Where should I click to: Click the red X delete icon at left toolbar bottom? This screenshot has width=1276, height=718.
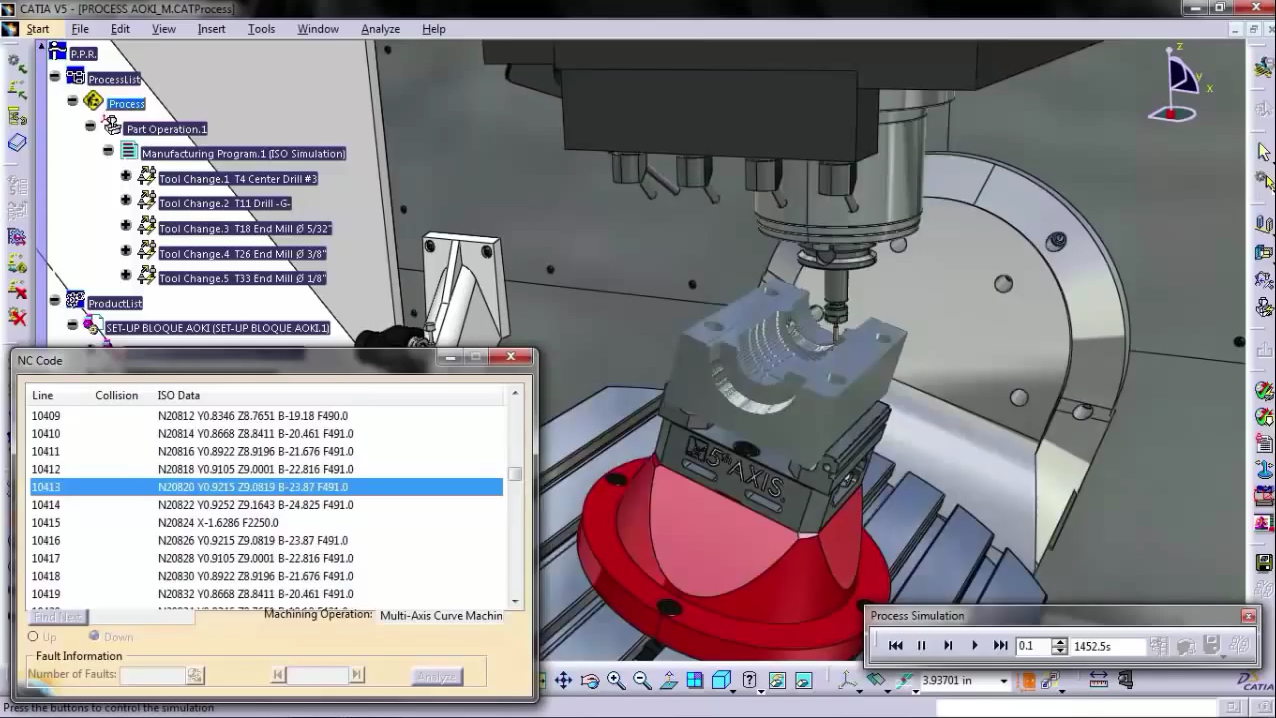(17, 316)
